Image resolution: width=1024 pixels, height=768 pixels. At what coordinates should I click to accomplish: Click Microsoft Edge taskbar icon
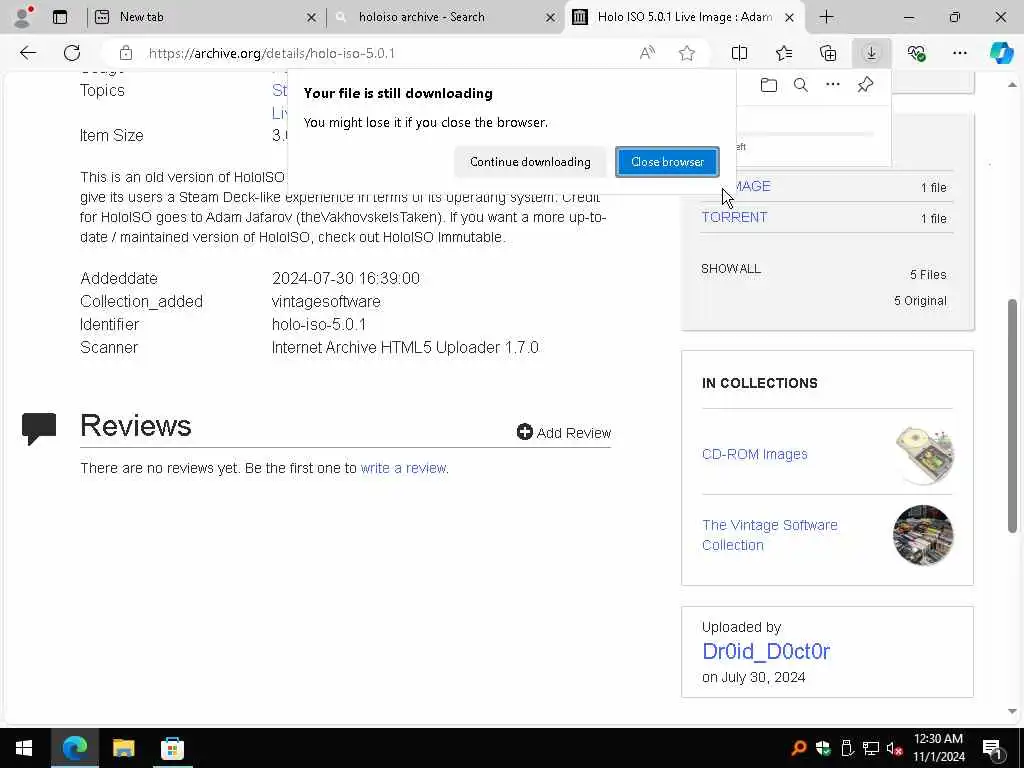coord(74,748)
